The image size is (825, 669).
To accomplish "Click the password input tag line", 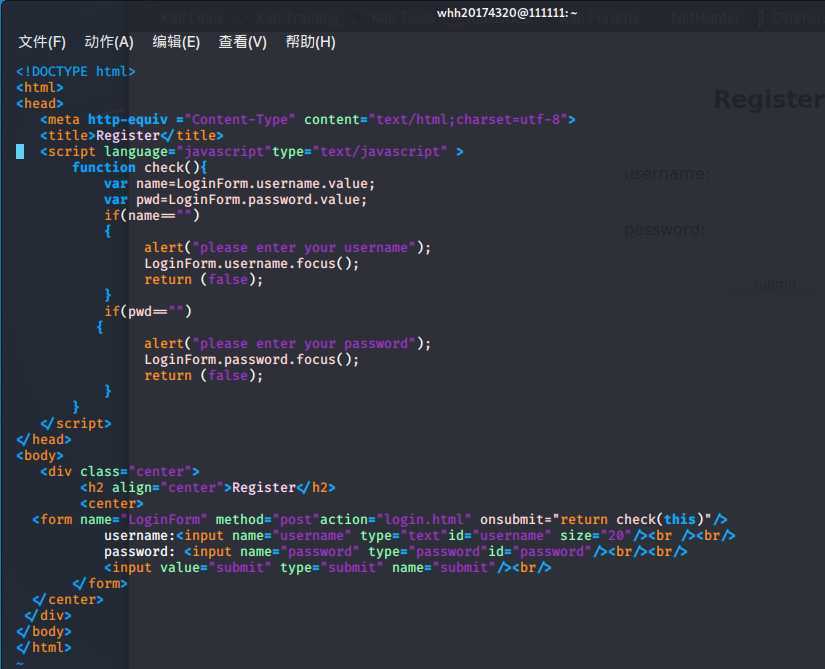I will [x=396, y=552].
